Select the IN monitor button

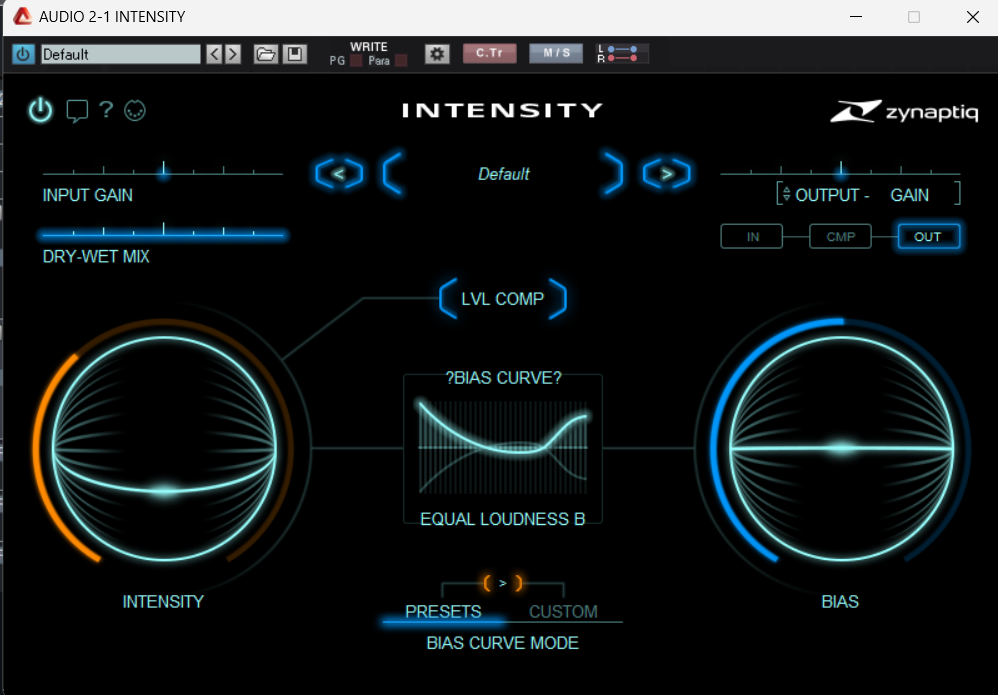(752, 237)
